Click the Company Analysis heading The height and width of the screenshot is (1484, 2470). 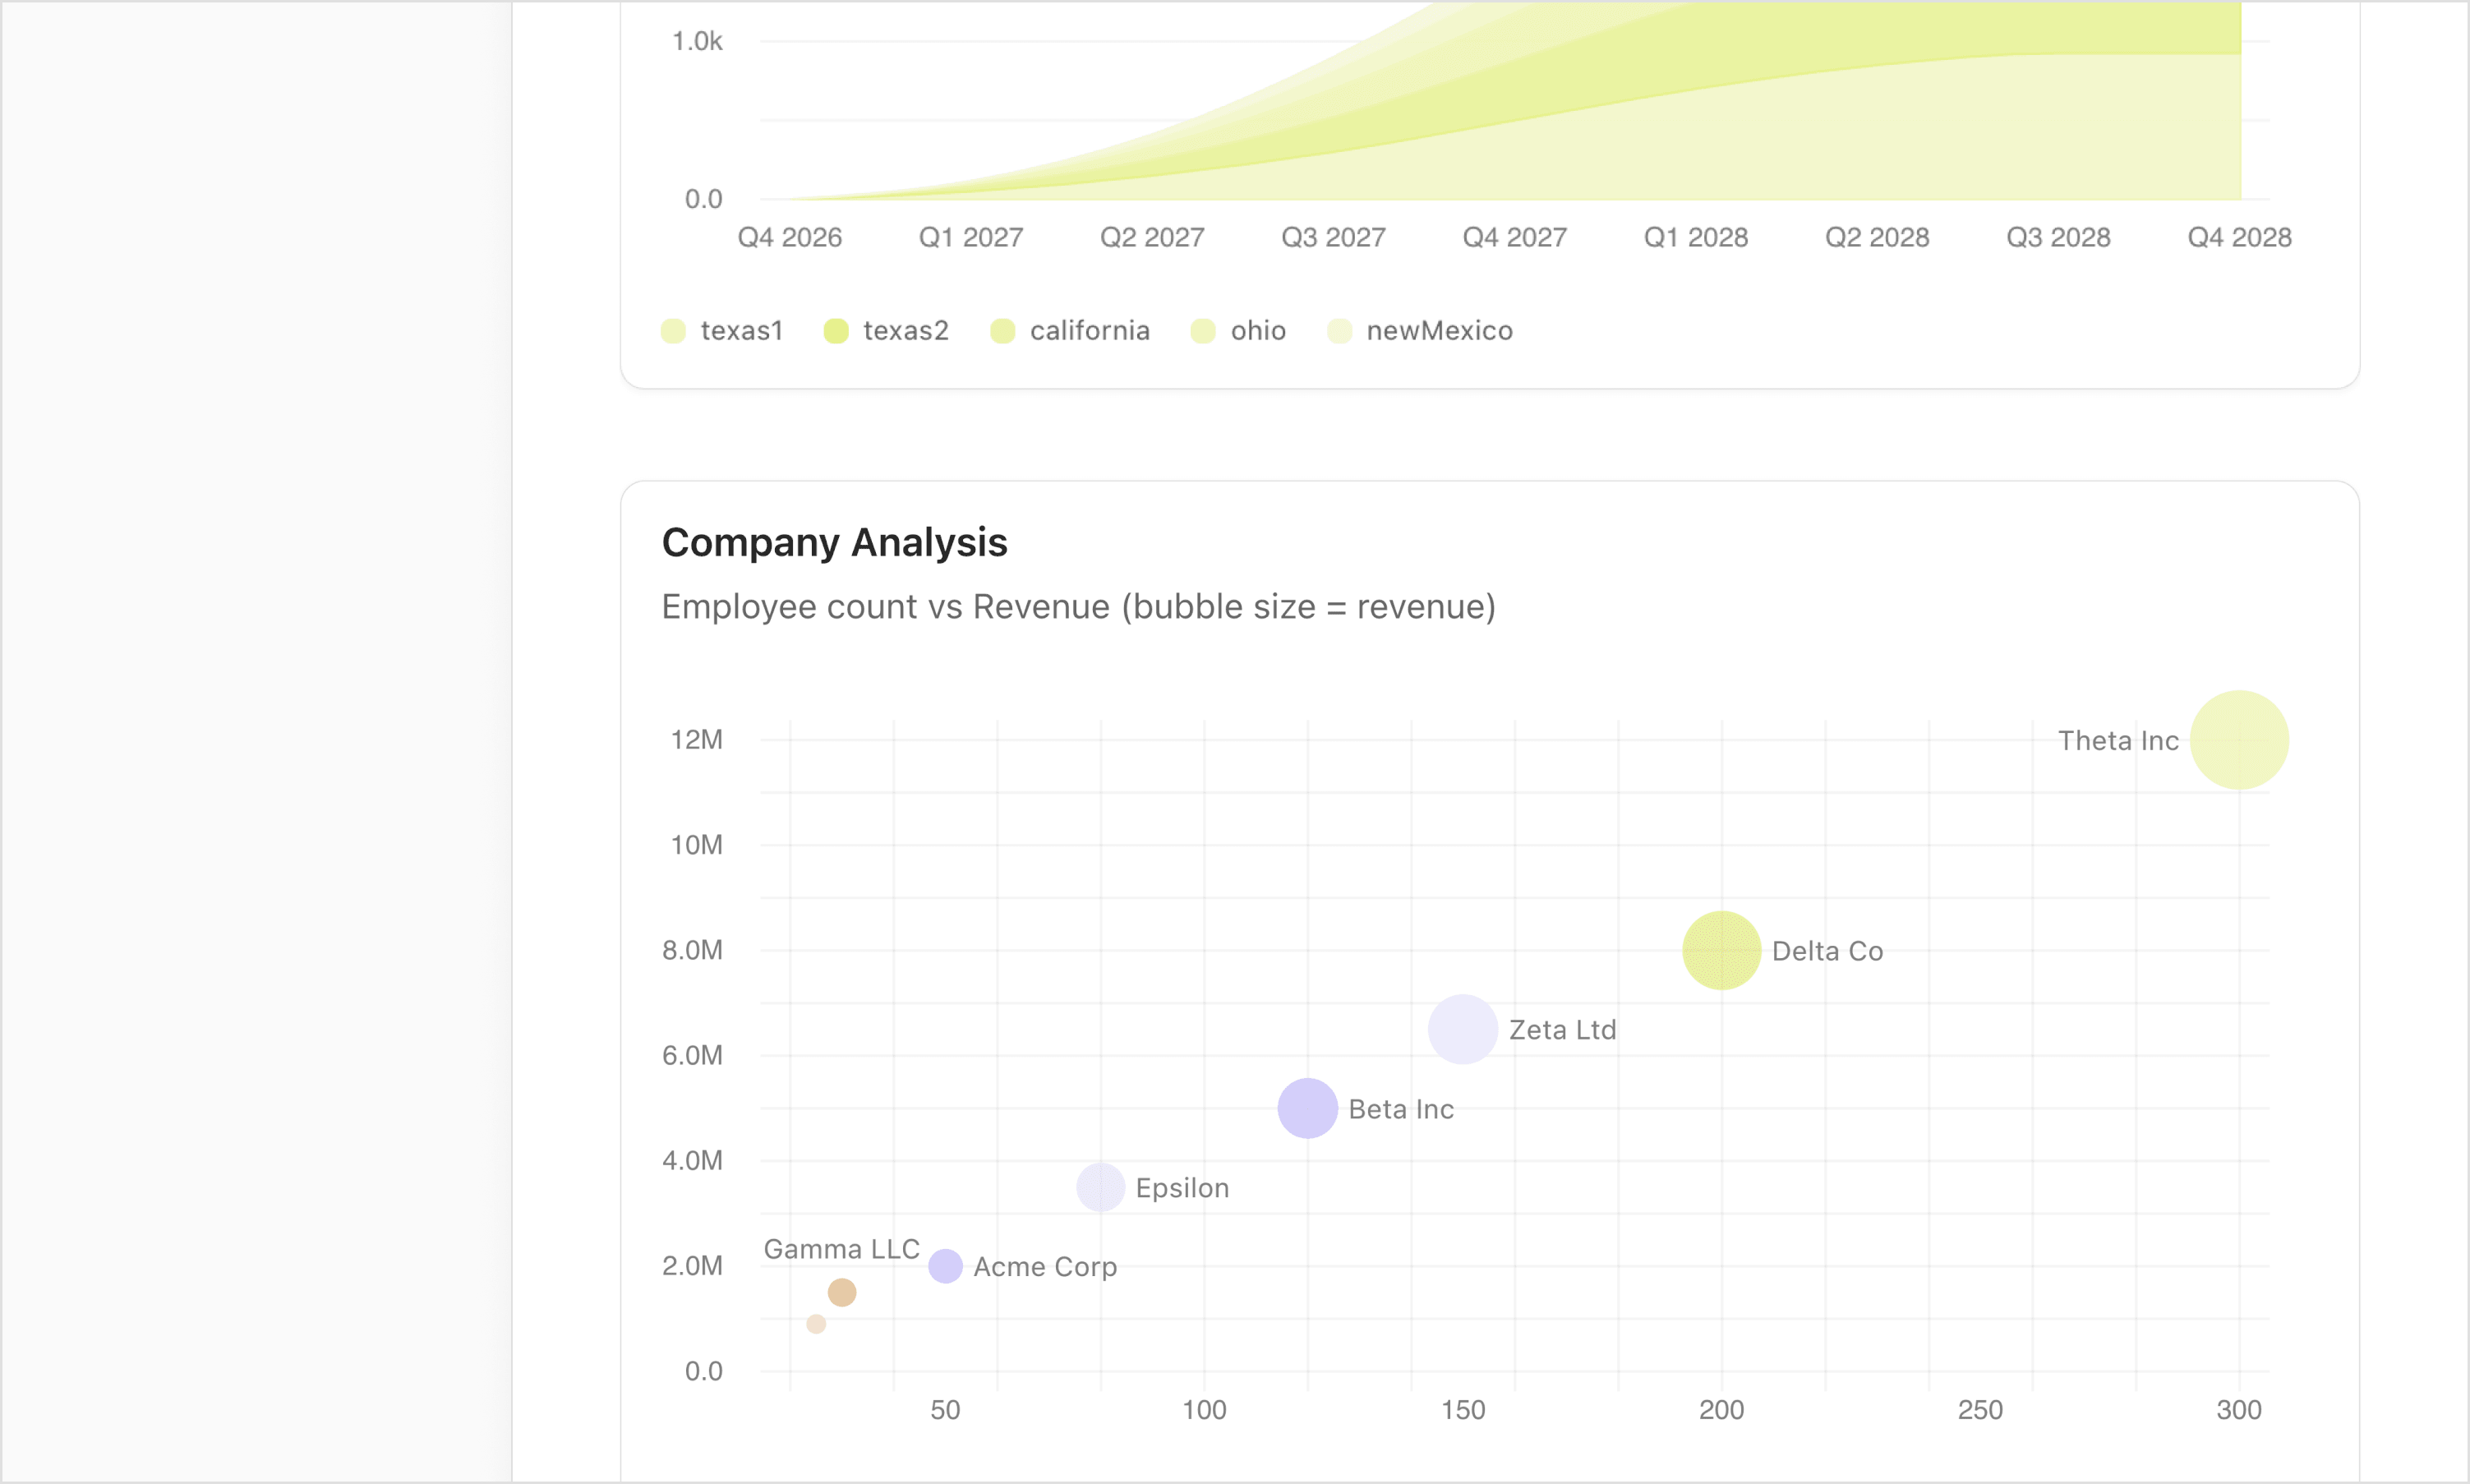pos(834,542)
